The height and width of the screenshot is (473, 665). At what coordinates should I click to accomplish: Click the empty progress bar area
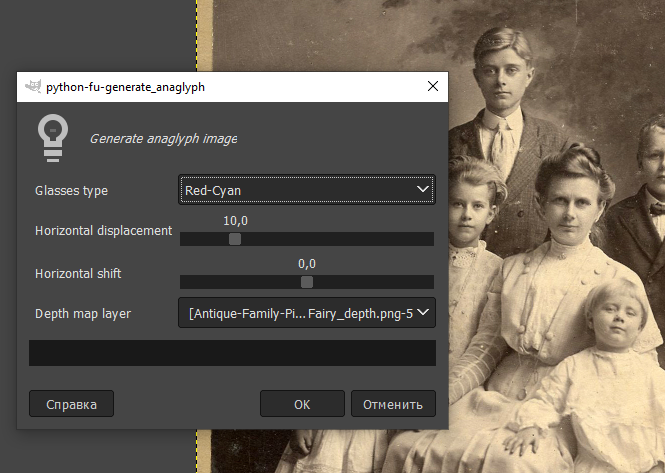tap(232, 353)
